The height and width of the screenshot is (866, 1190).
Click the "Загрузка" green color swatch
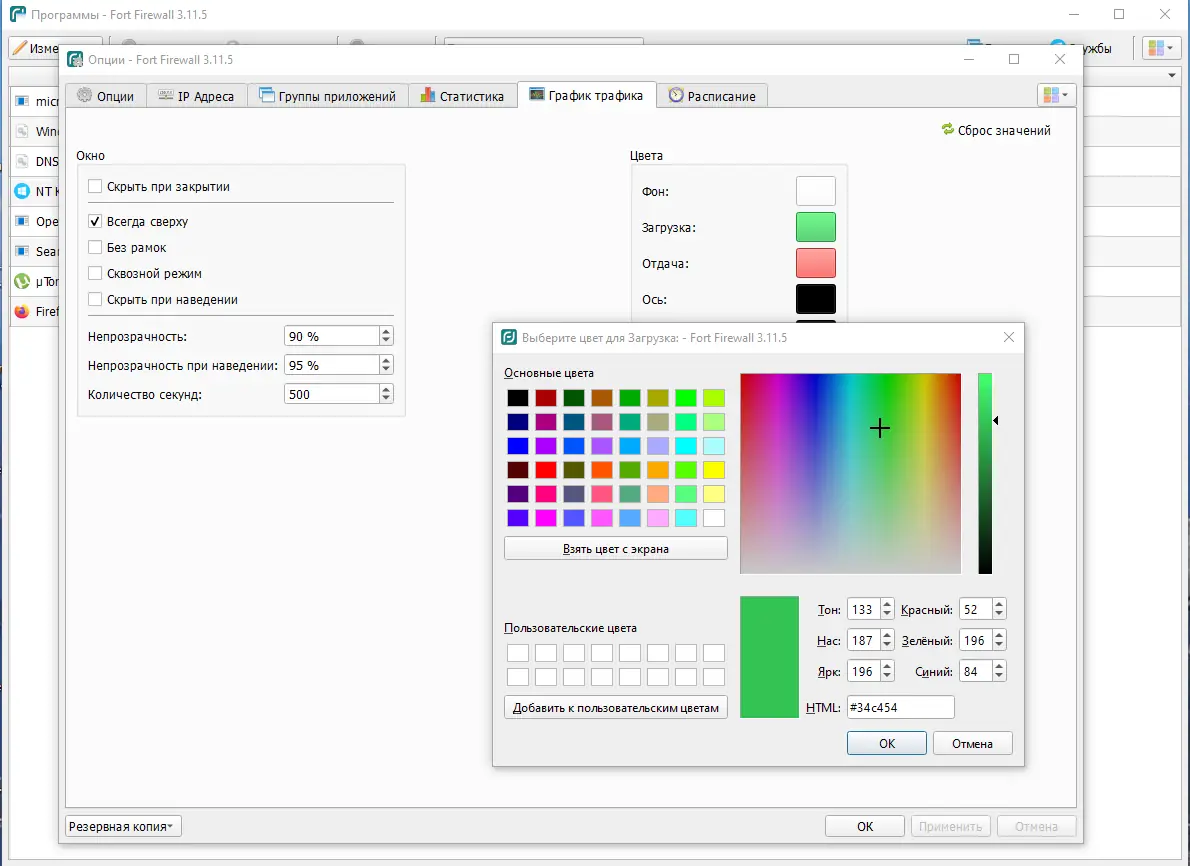pos(816,227)
